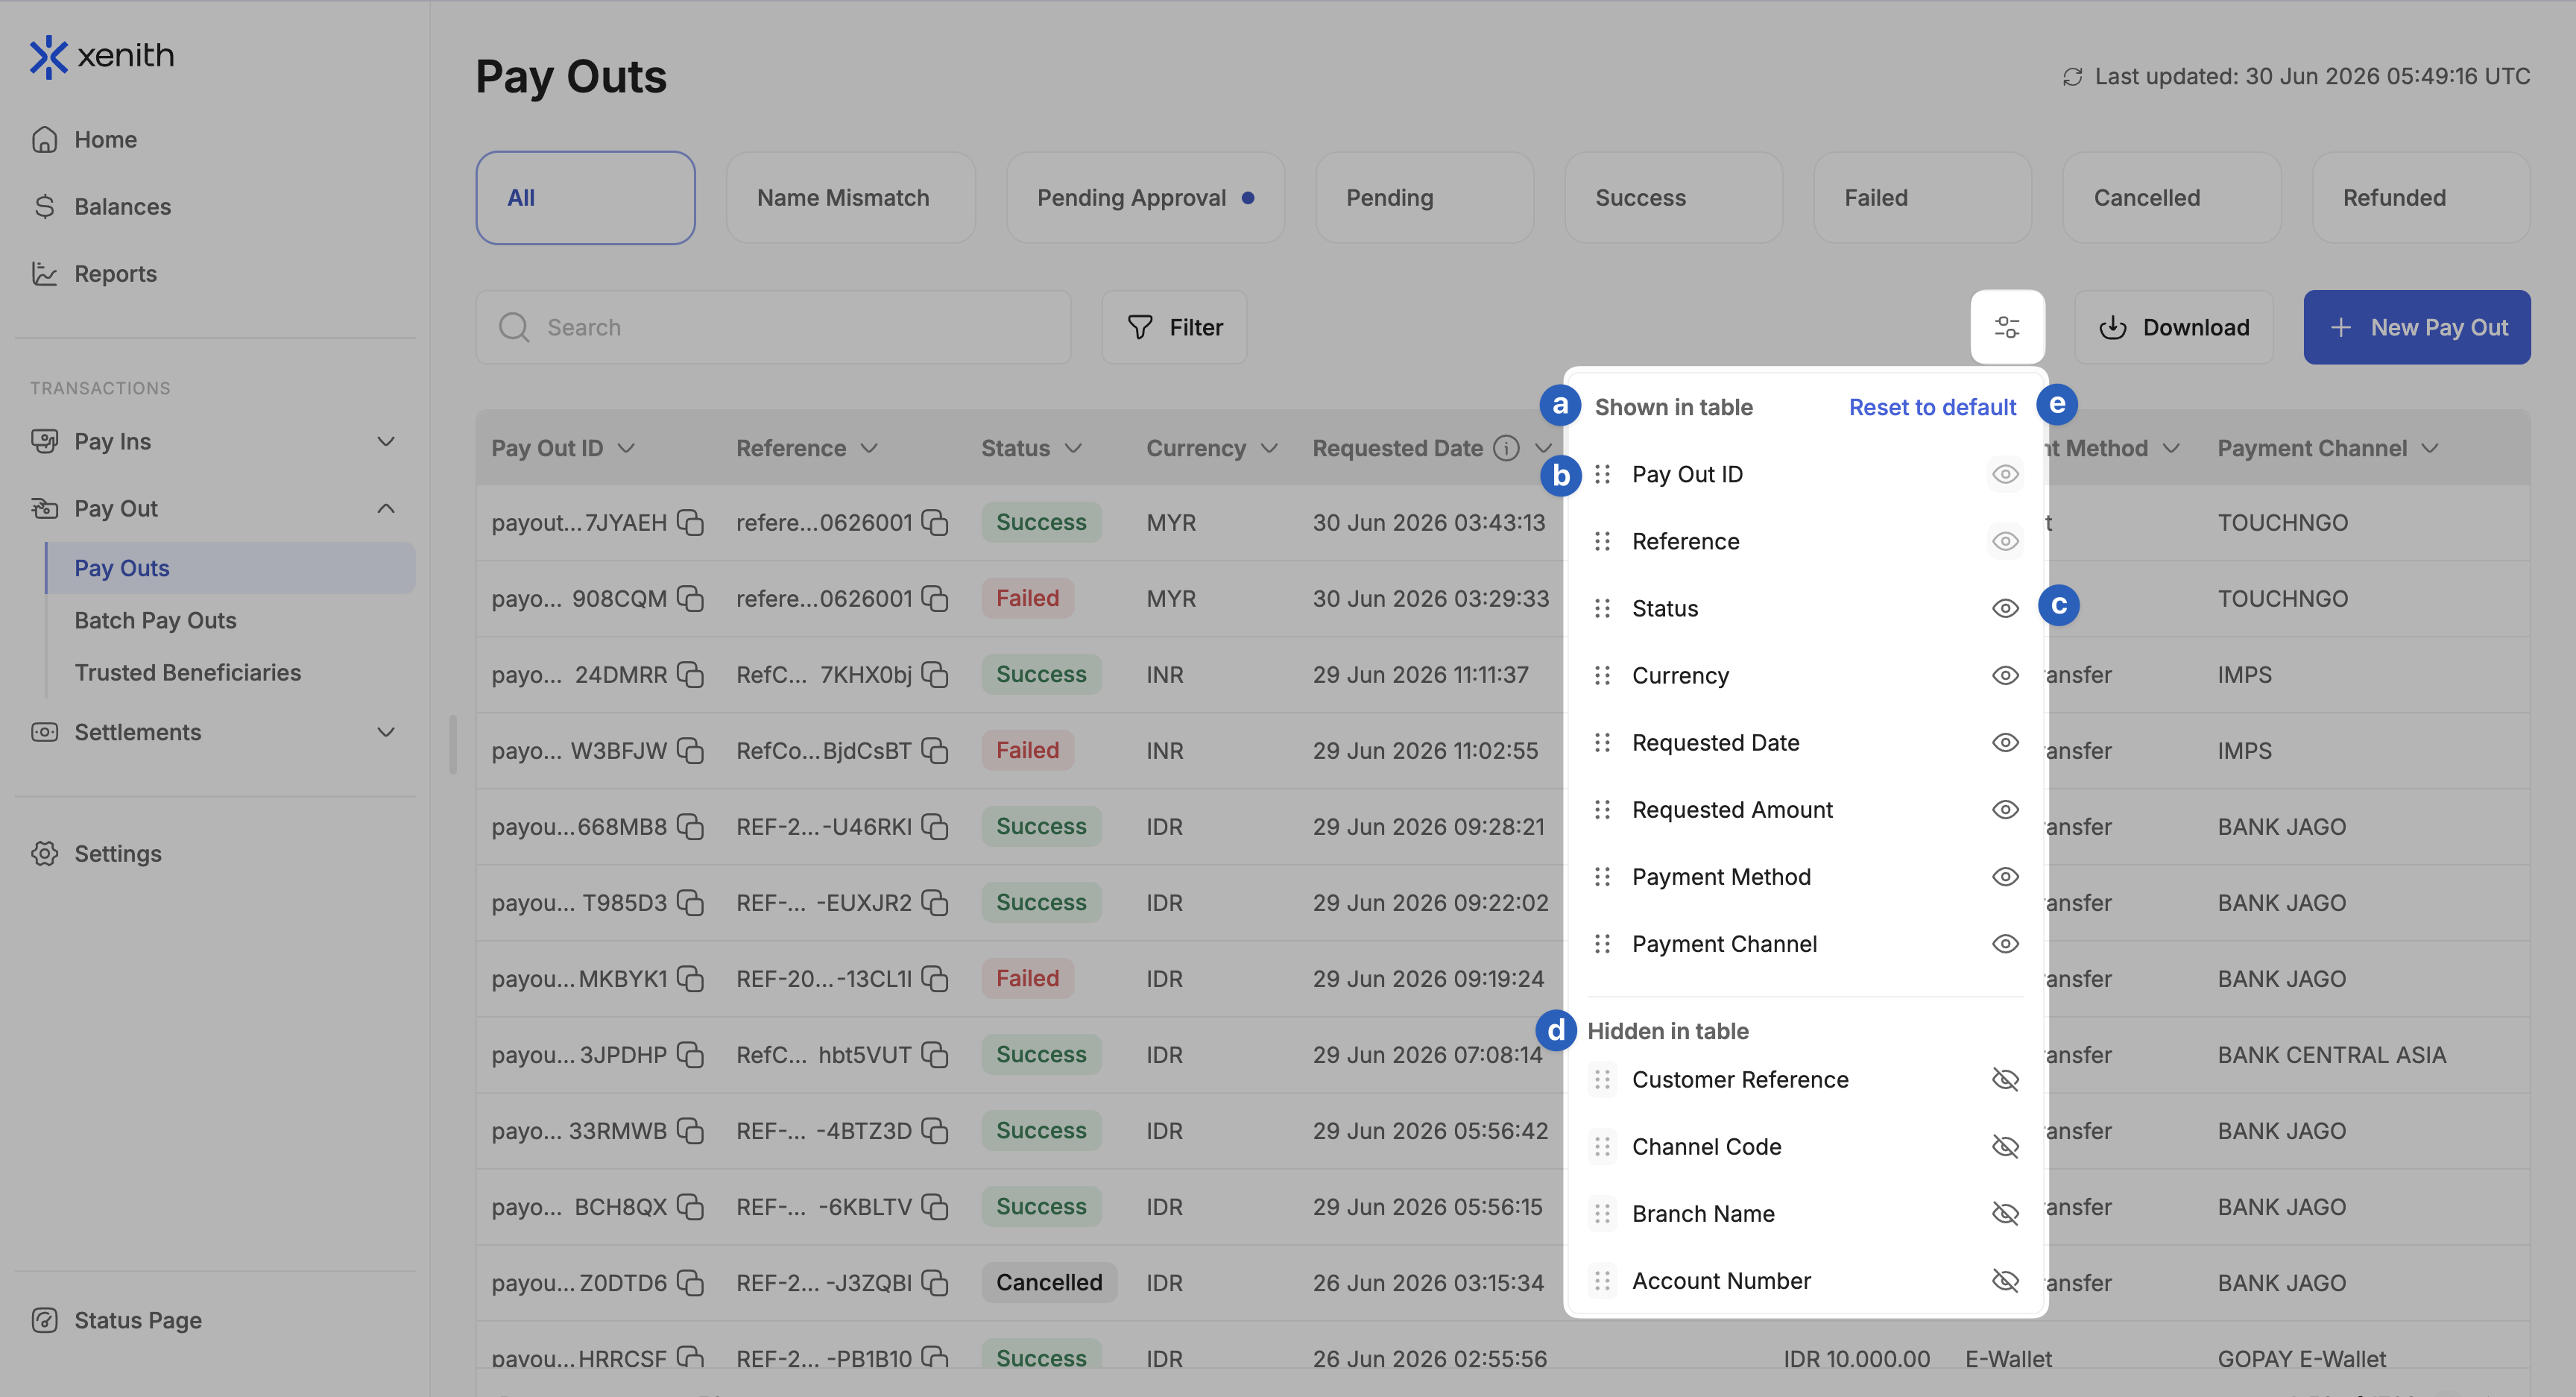Click the Download button
Viewport: 2576px width, 1397px height.
[2174, 327]
